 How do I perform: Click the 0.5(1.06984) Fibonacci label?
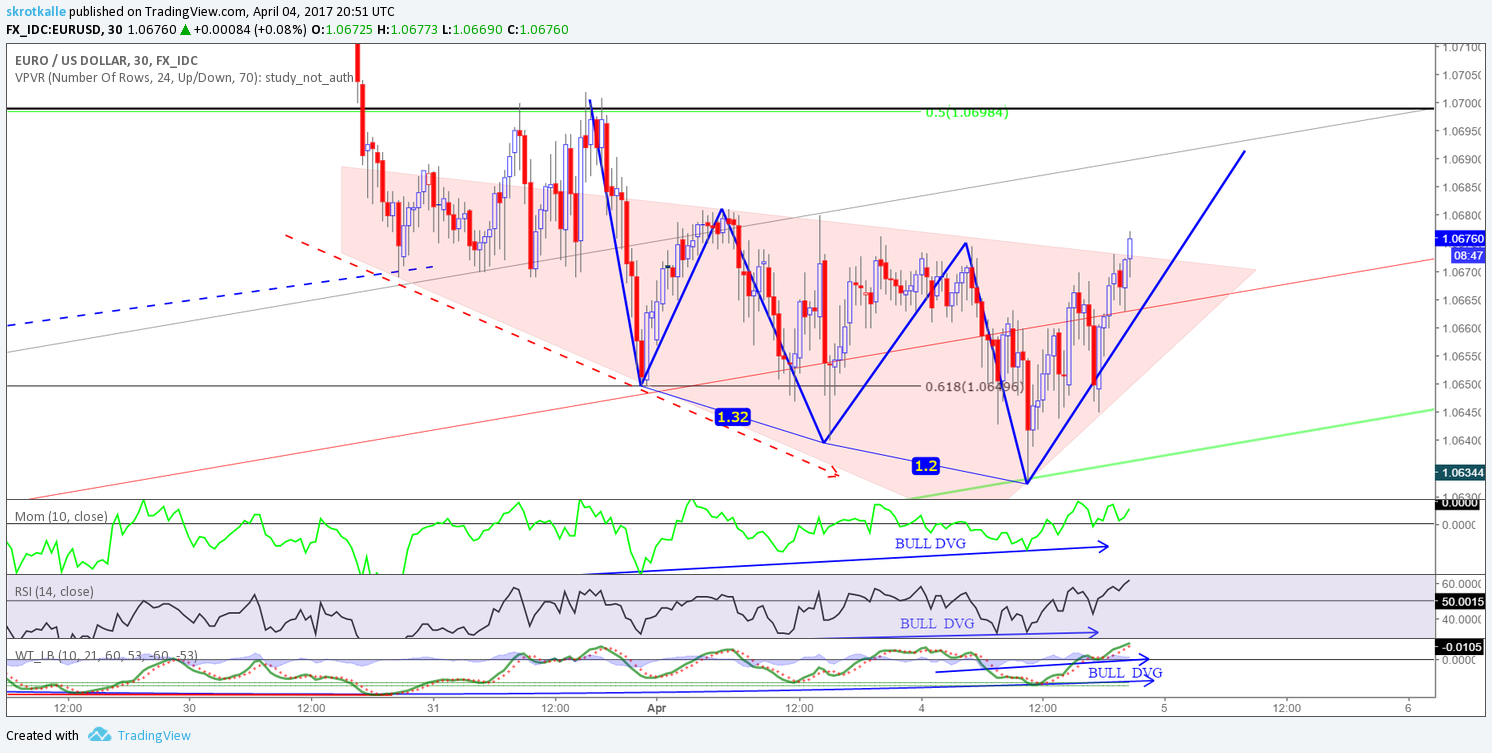pyautogui.click(x=967, y=113)
